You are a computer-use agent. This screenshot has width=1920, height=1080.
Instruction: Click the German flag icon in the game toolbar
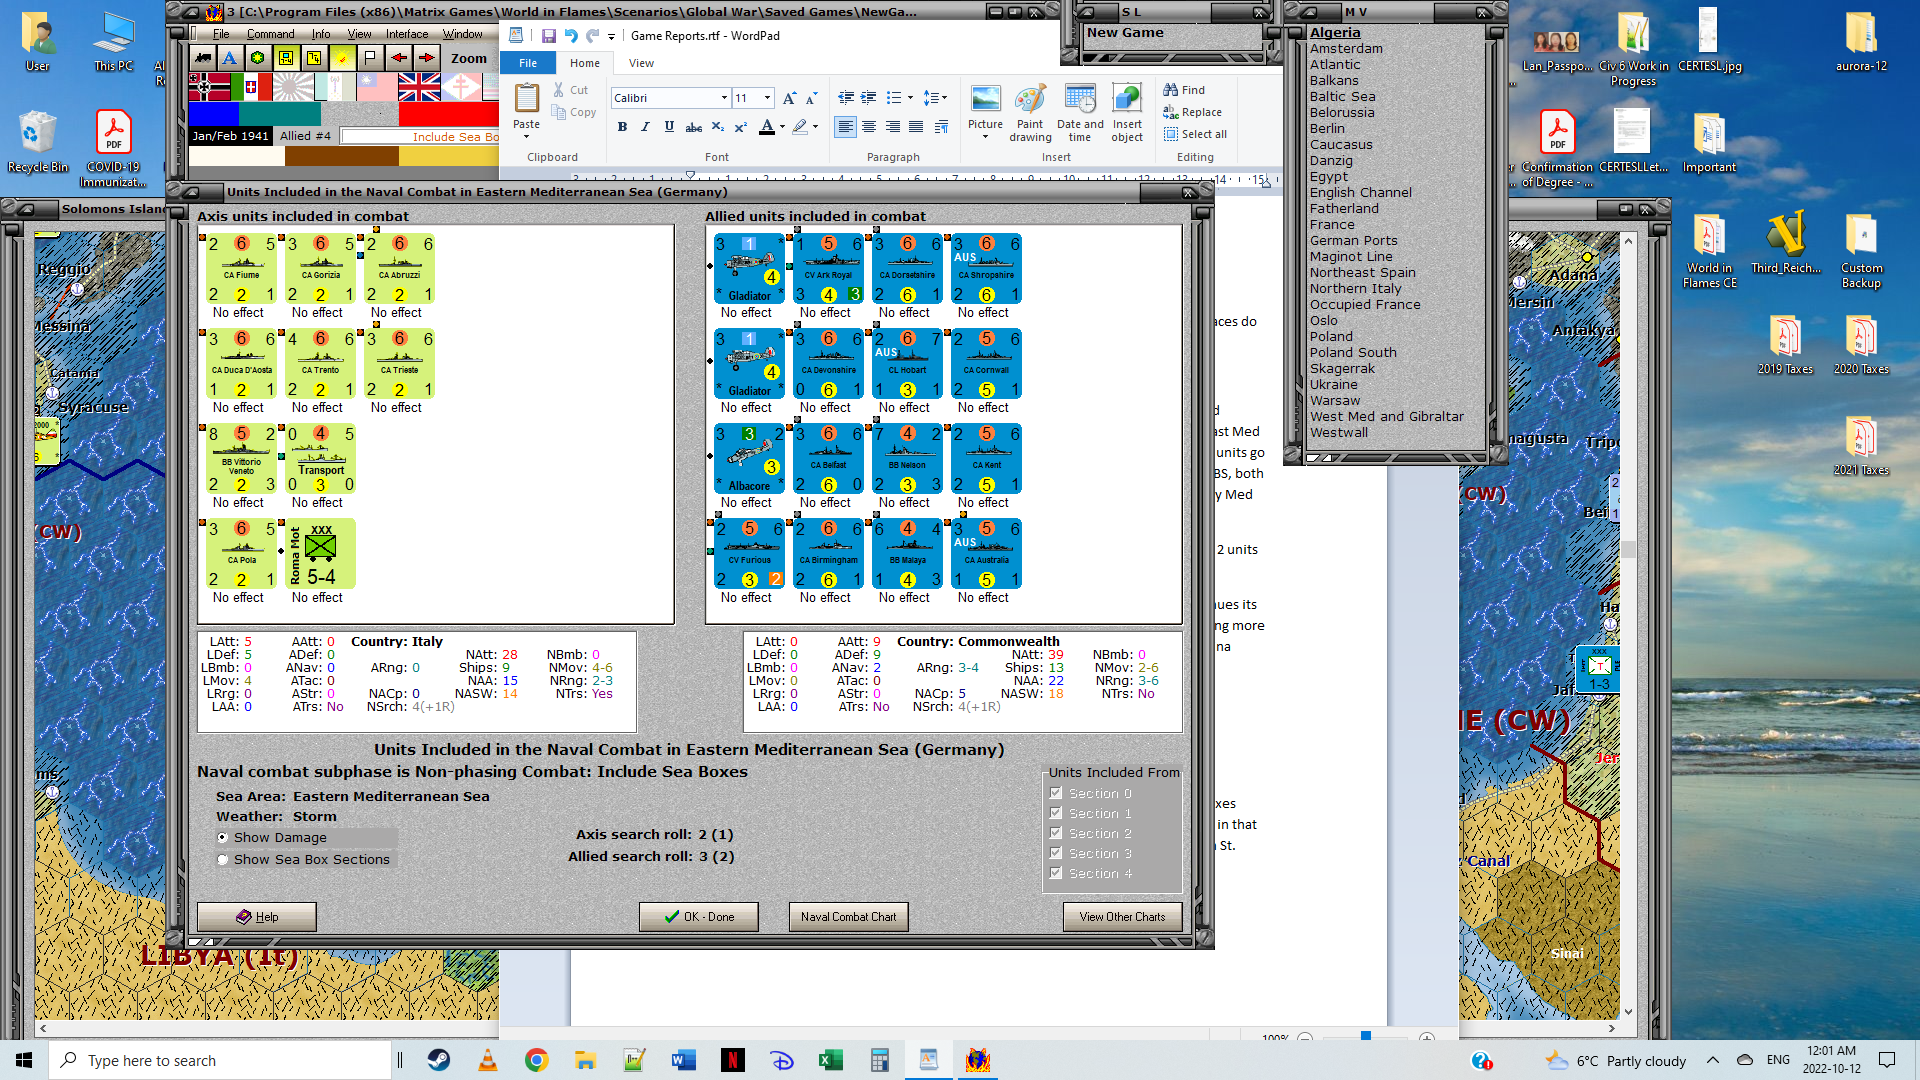[209, 88]
